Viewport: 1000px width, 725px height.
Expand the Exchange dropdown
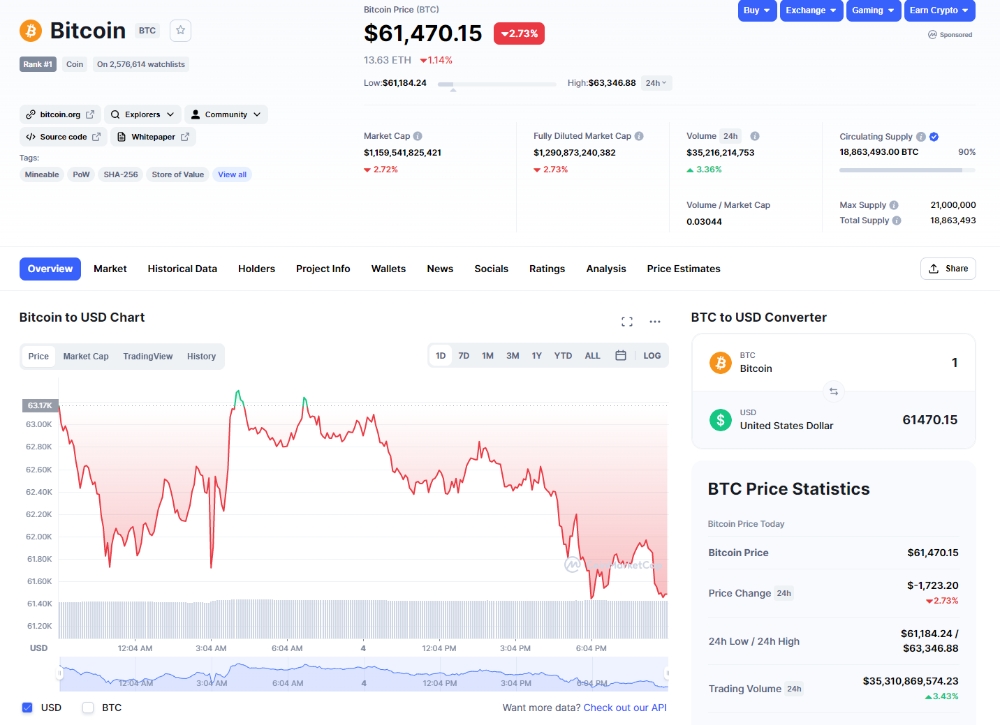pos(811,10)
